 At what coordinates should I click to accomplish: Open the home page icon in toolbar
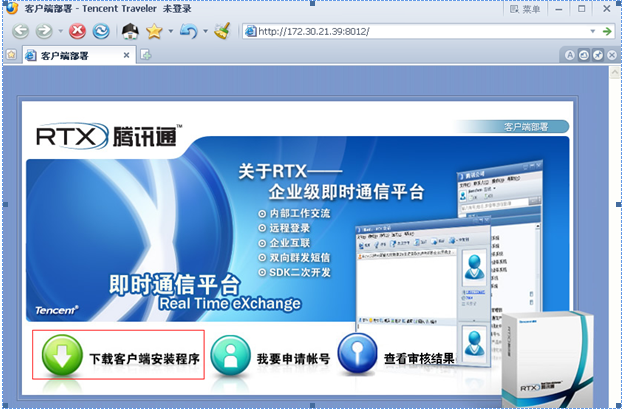[x=130, y=31]
